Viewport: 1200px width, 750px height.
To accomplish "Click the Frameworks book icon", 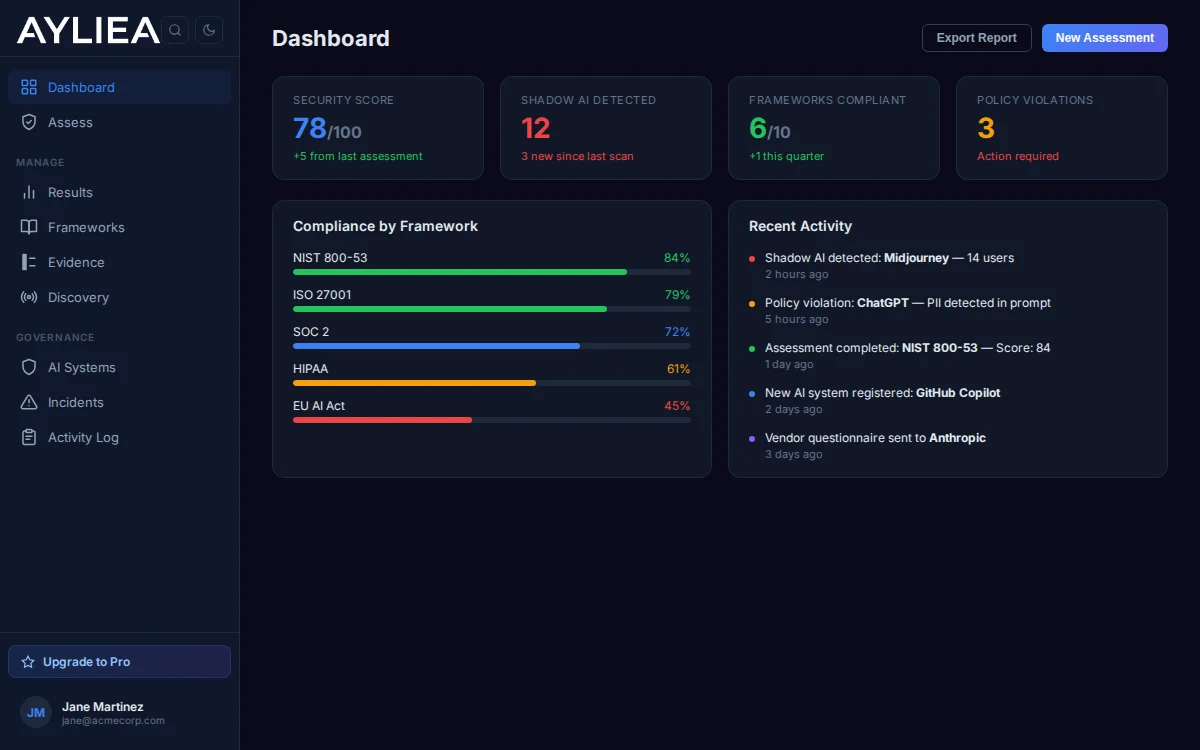I will [x=28, y=227].
